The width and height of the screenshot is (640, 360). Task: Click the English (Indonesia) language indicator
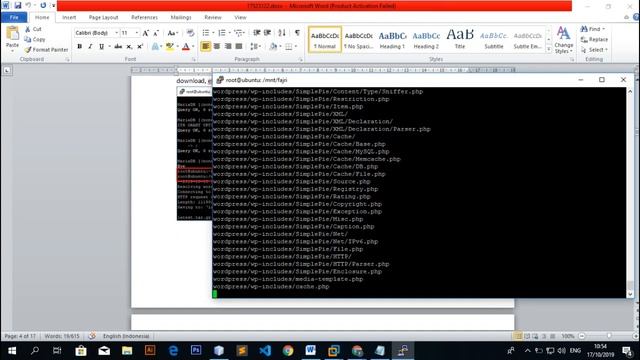[x=126, y=336]
